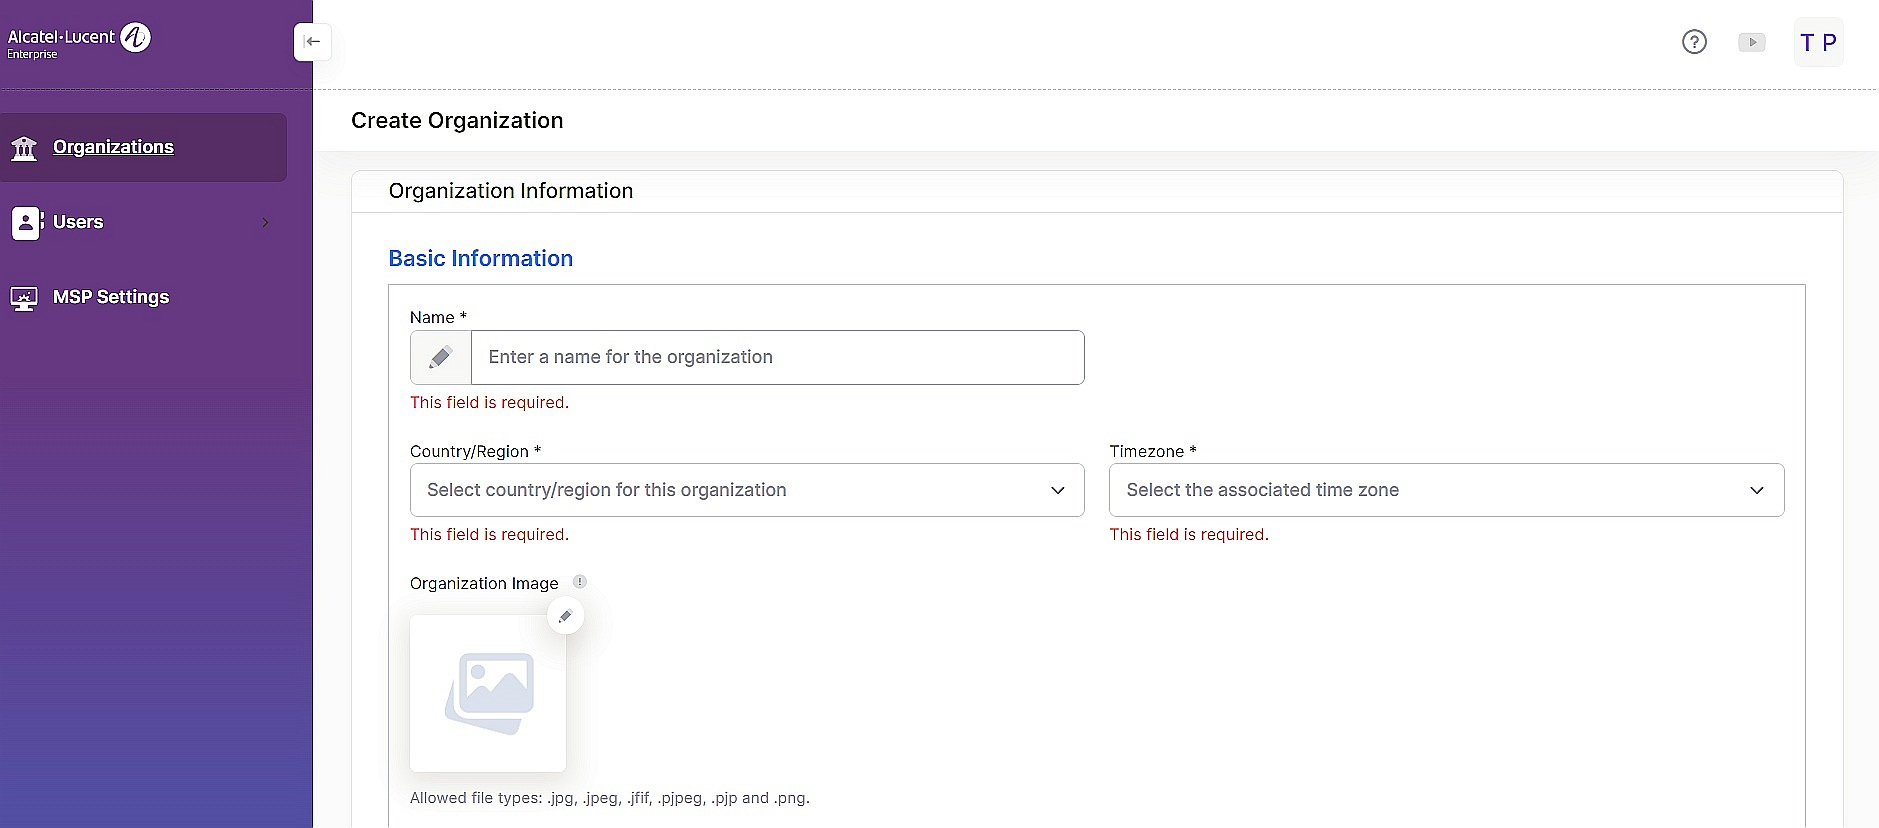Edit organization image via pencil button
The width and height of the screenshot is (1879, 828).
[565, 616]
